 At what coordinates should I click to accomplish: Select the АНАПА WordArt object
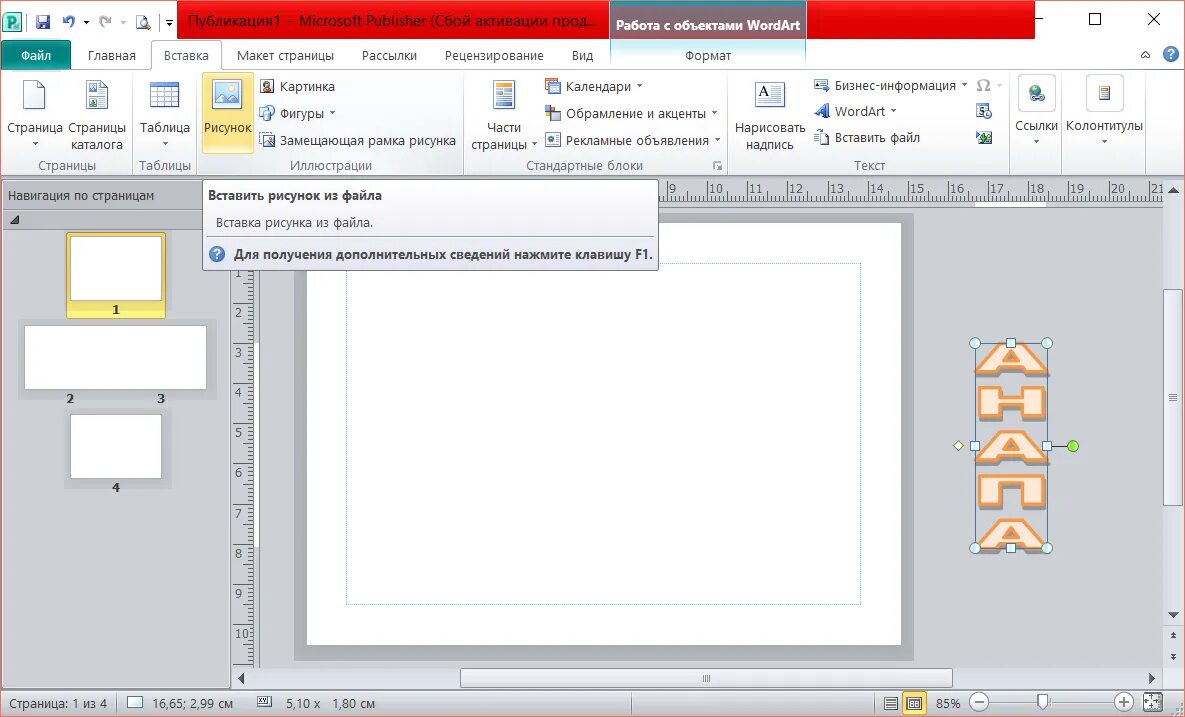coord(1011,446)
